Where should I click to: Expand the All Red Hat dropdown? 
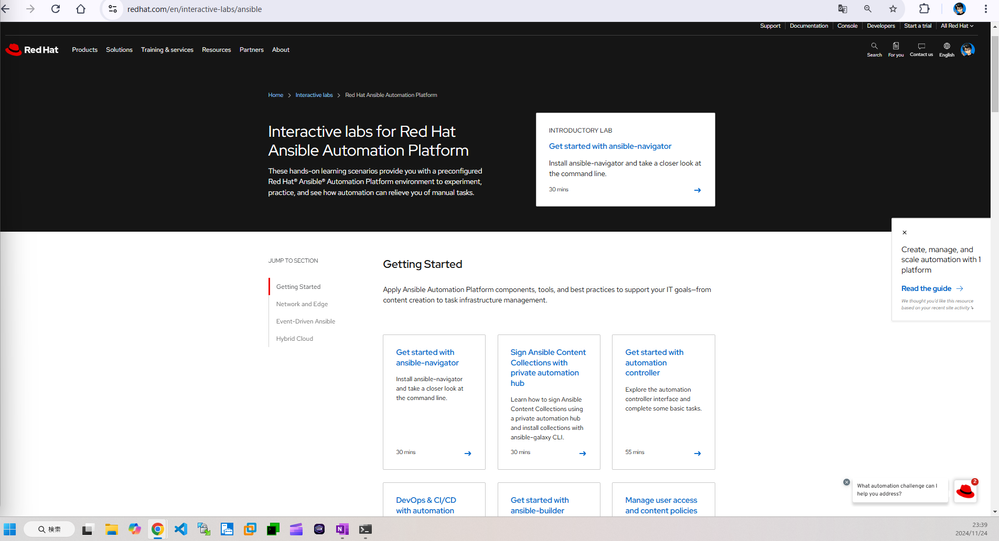tap(956, 26)
